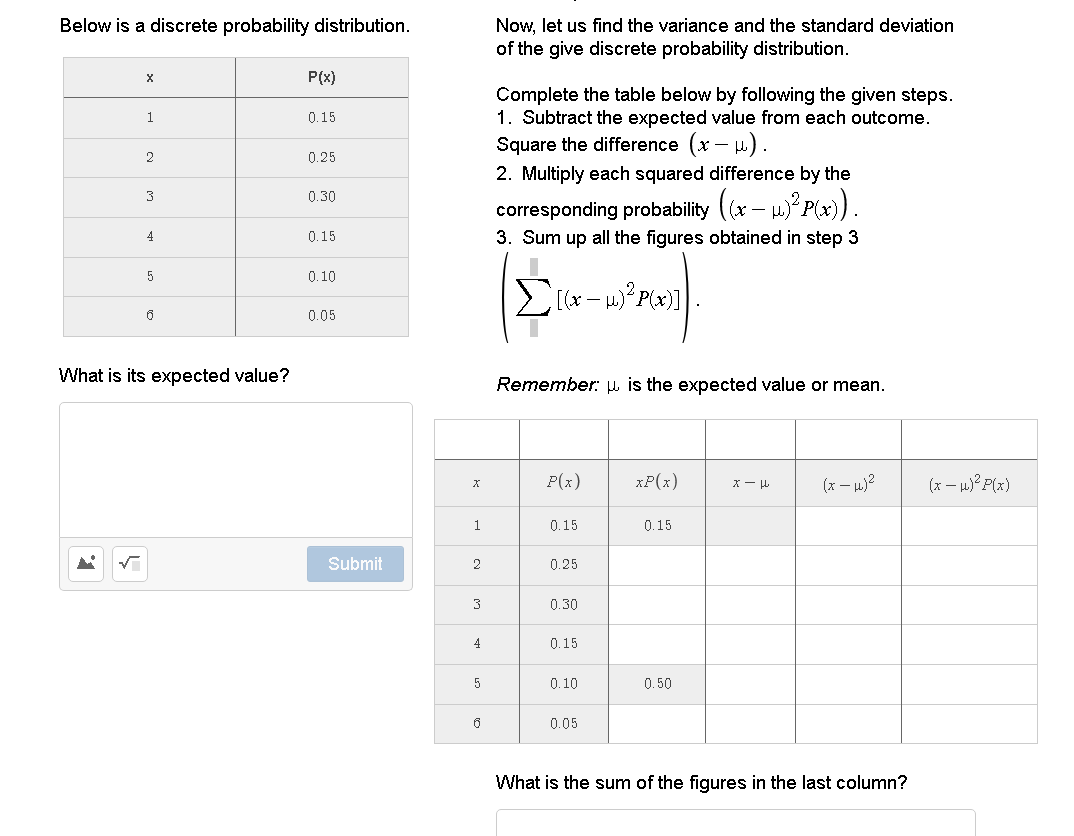Click the x−μ cell for x=1
Image resolution: width=1074 pixels, height=836 pixels.
tap(750, 524)
